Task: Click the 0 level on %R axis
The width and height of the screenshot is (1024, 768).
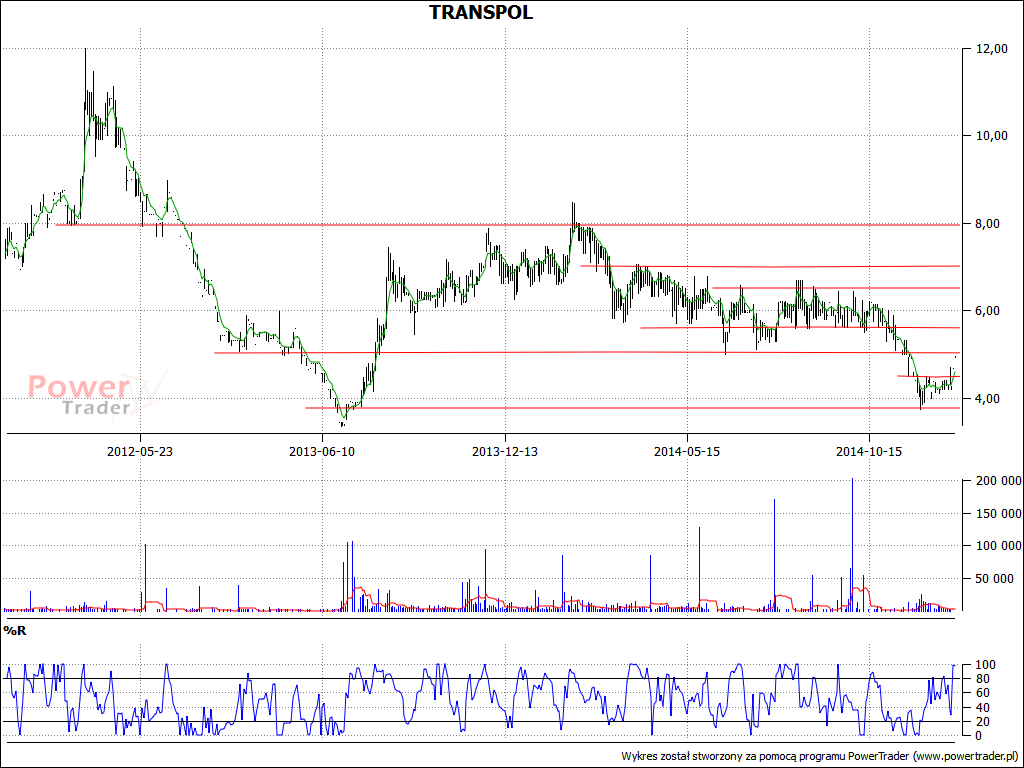Action: pyautogui.click(x=980, y=736)
